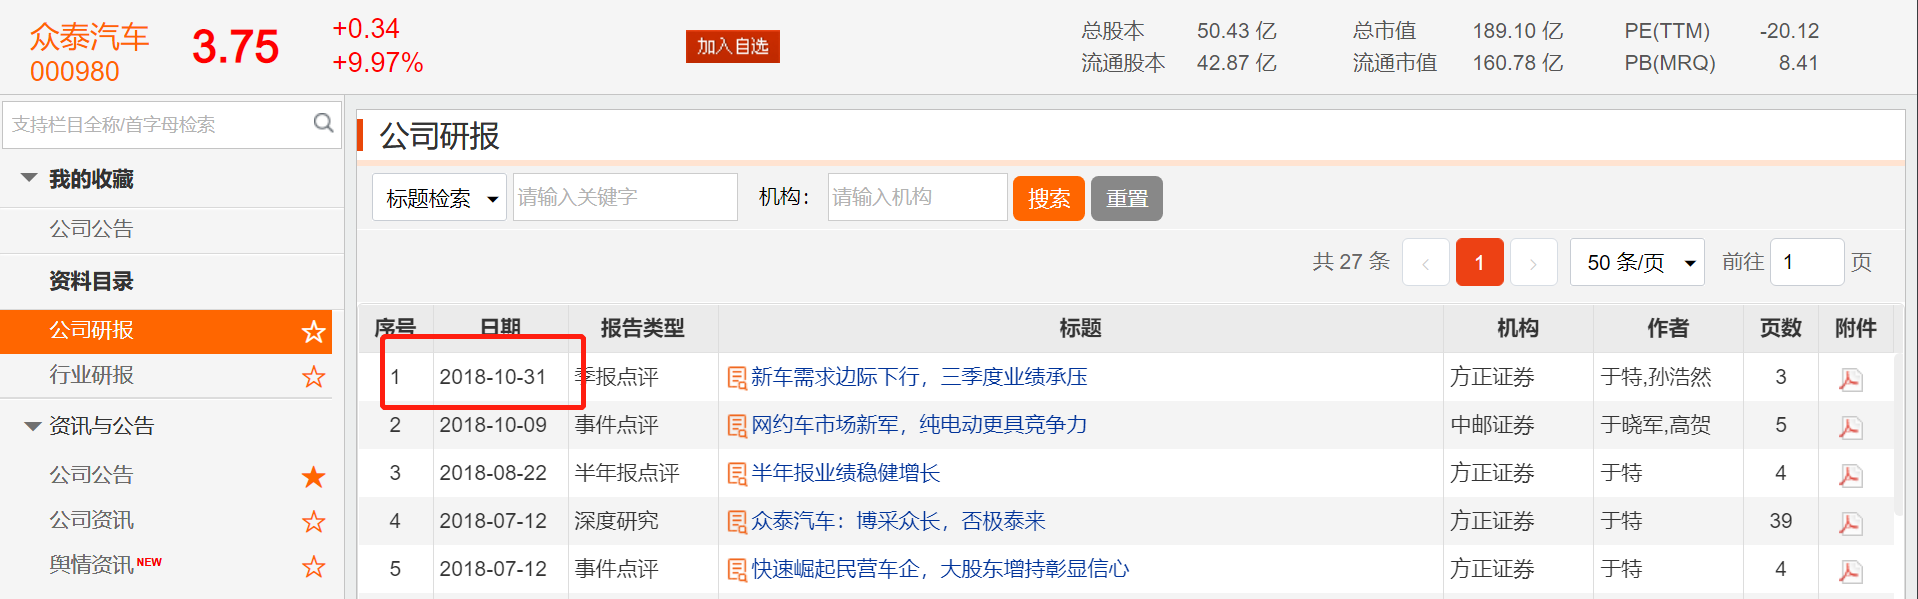Open report 网约车市场新军，纯电动更具竞争力
Screen dimensions: 1918x599
pos(919,425)
